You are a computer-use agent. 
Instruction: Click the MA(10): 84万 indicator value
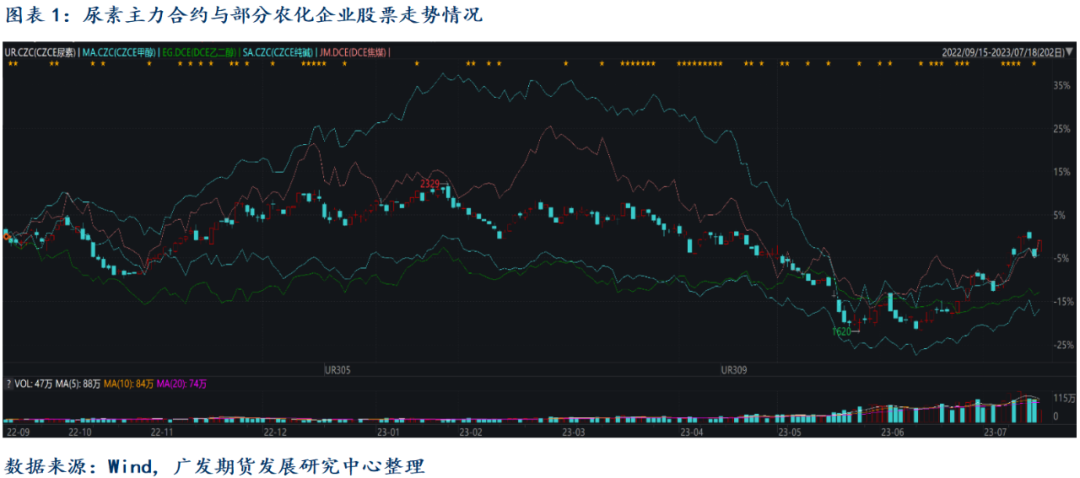coord(129,384)
